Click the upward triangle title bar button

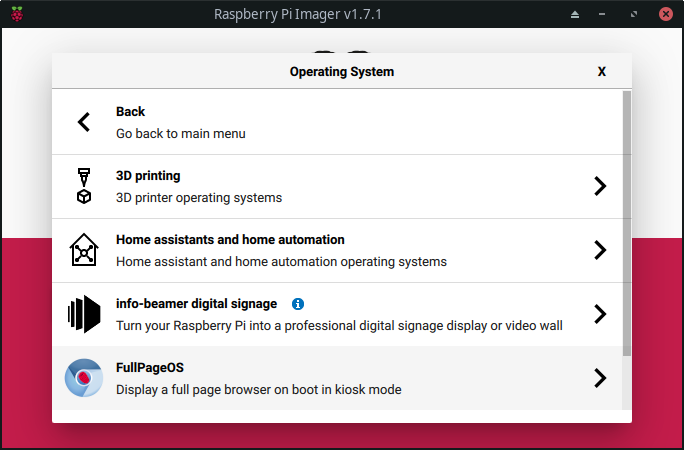point(575,14)
